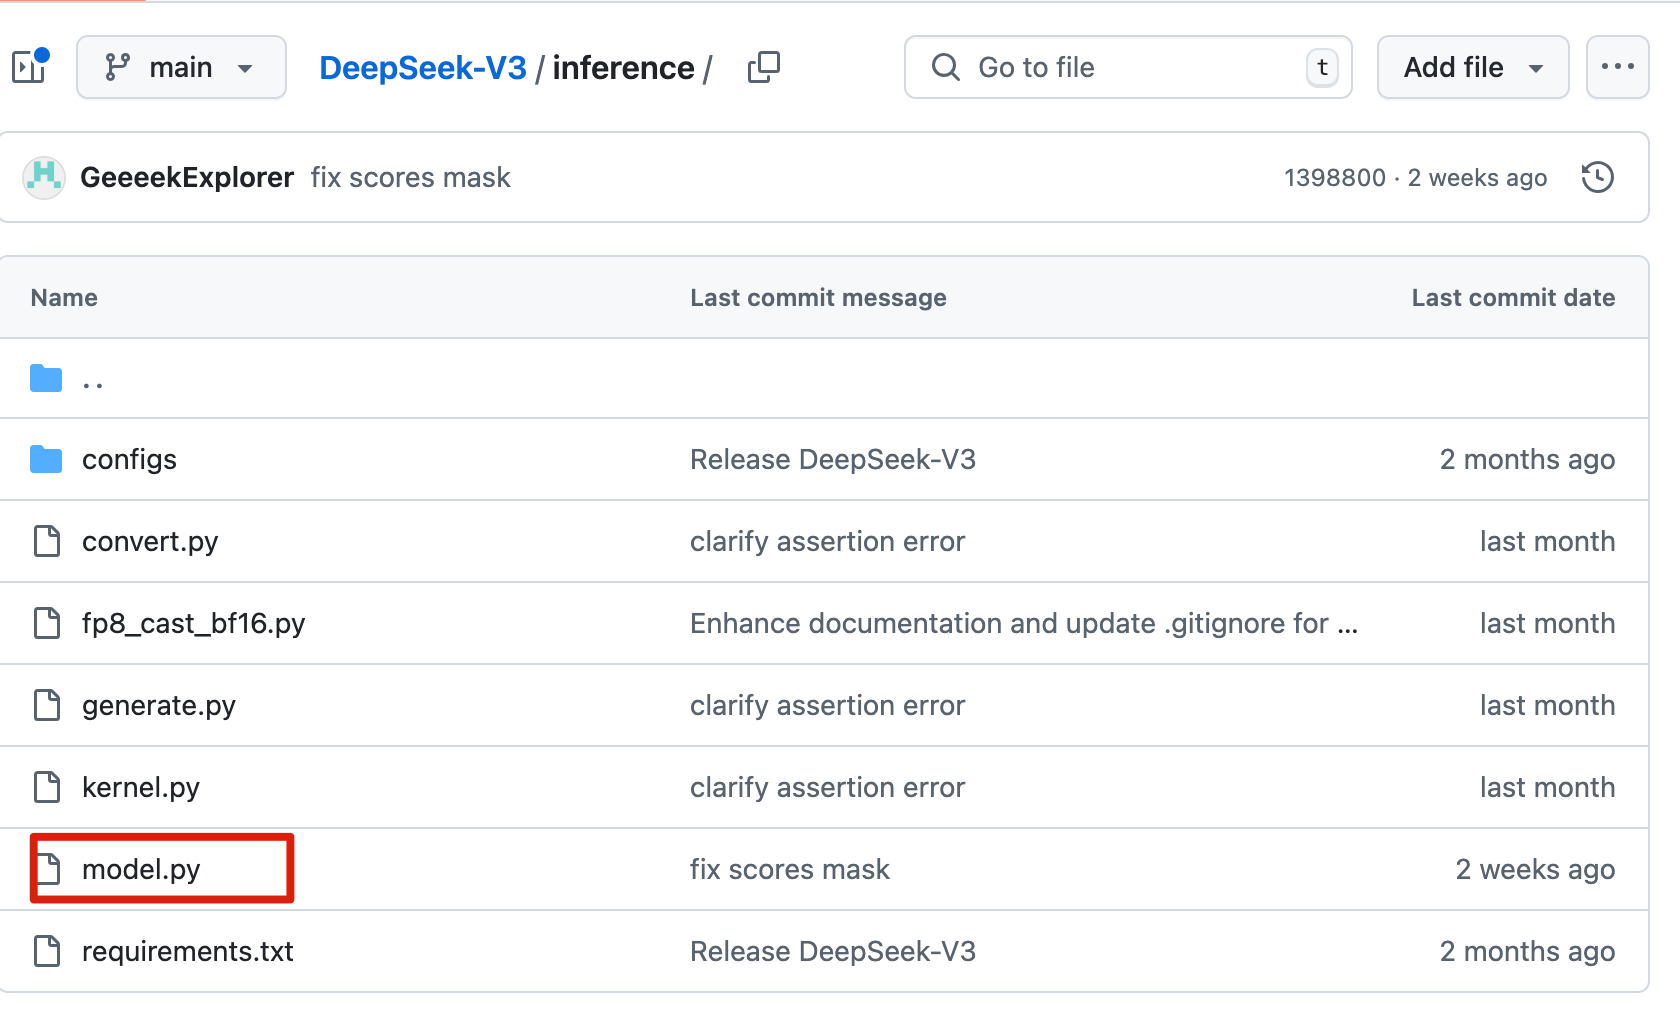The image size is (1680, 1034).
Task: Open convert.py file
Action: (150, 541)
